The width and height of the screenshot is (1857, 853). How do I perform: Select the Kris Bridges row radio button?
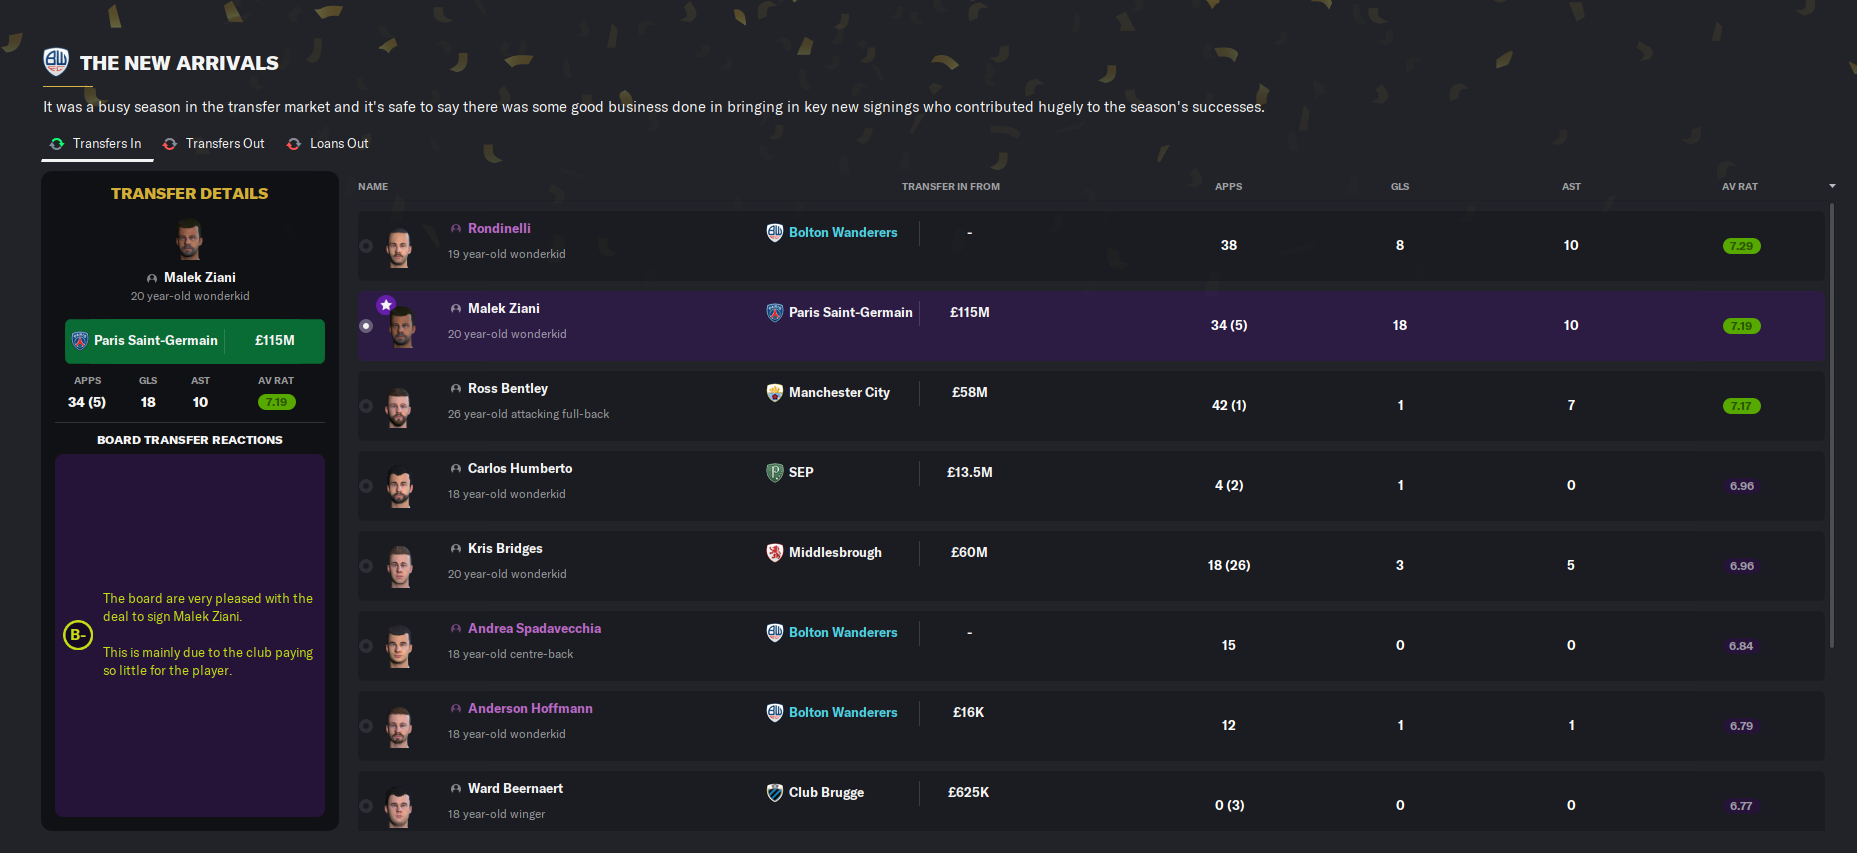click(366, 566)
